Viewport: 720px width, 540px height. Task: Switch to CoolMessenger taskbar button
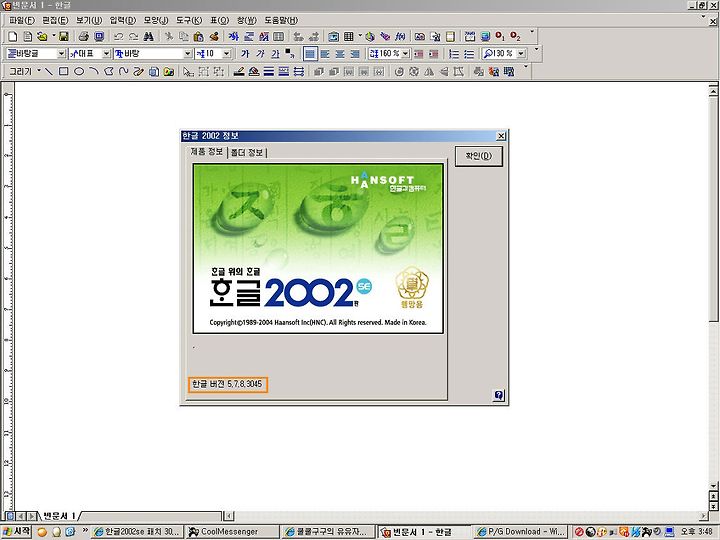pos(231,532)
